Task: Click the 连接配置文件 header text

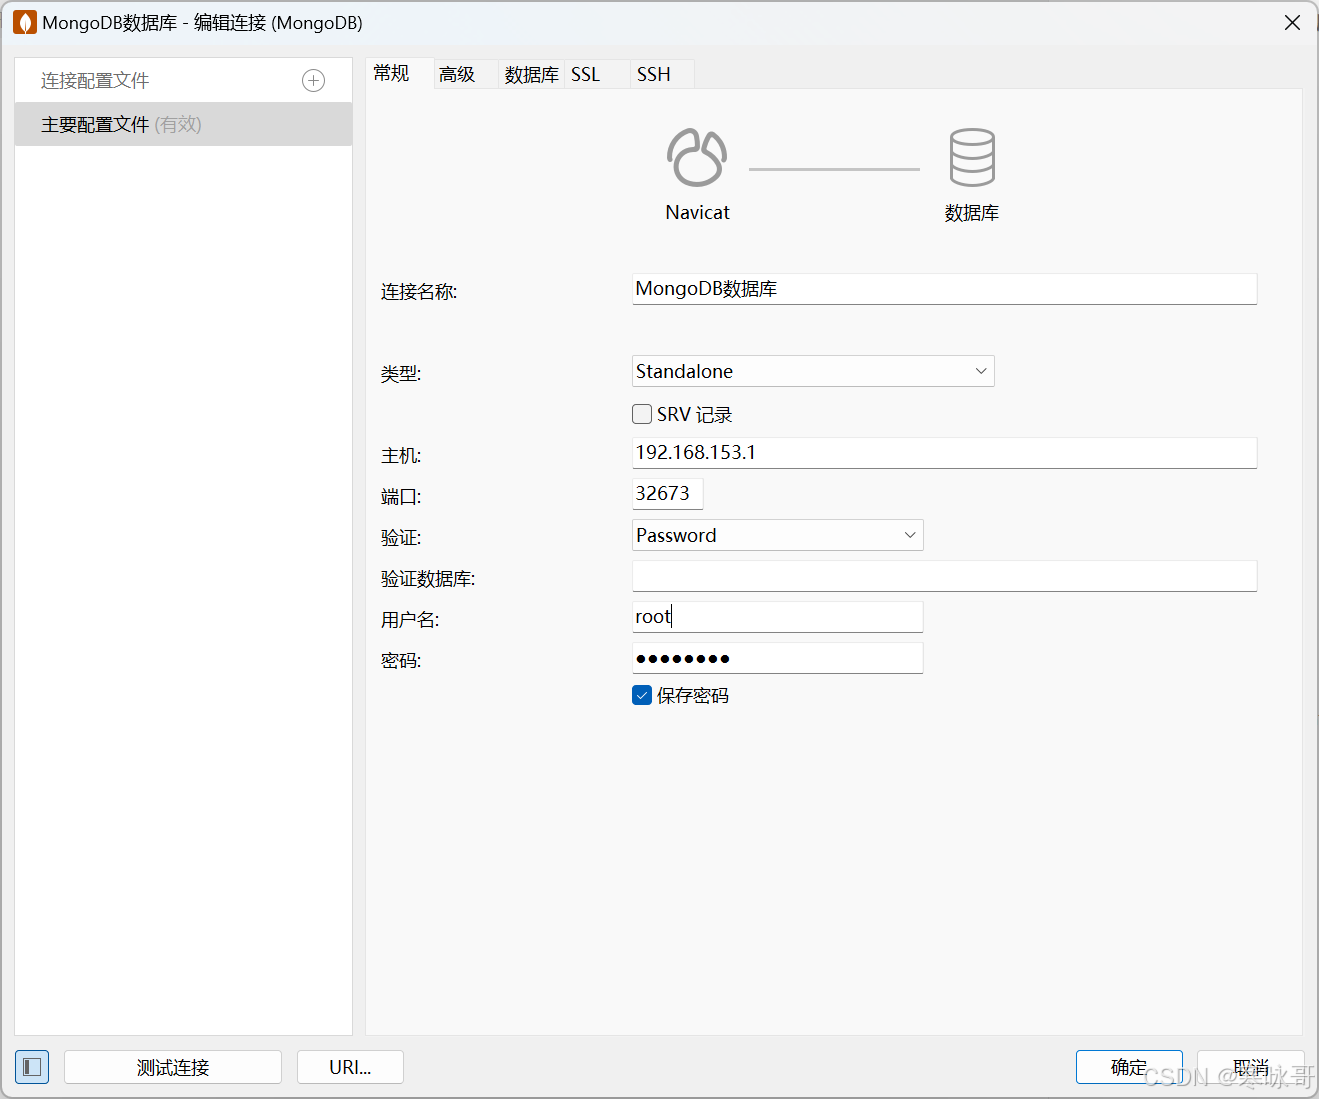Action: (95, 81)
